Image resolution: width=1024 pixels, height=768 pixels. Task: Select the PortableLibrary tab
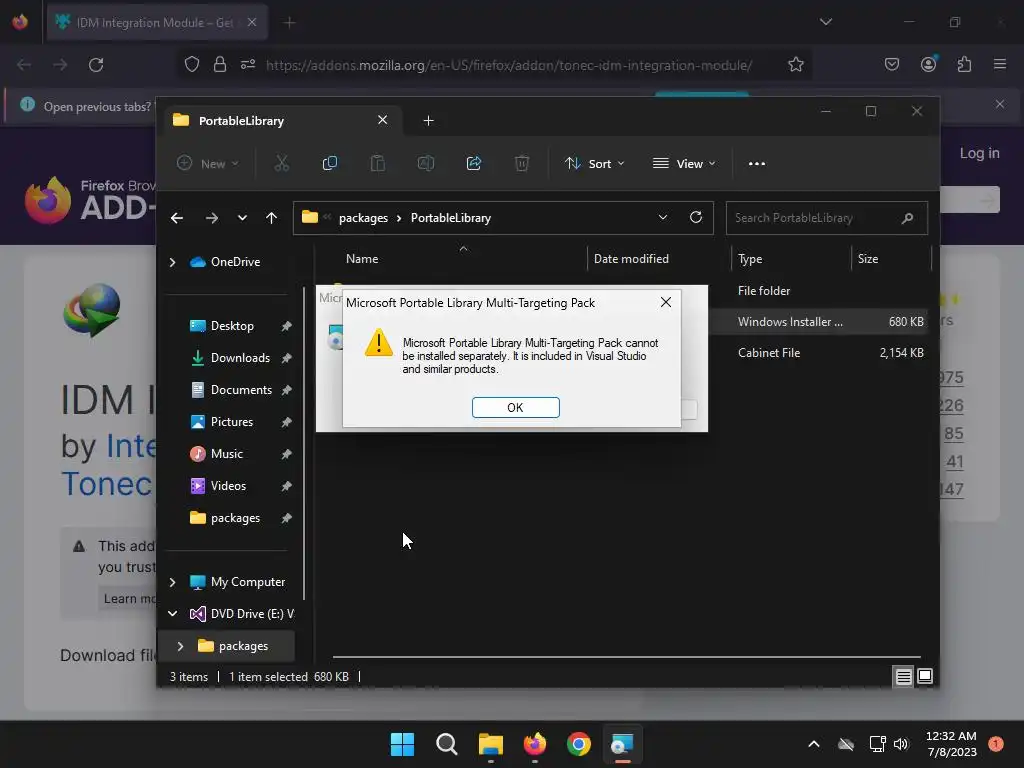(x=281, y=120)
